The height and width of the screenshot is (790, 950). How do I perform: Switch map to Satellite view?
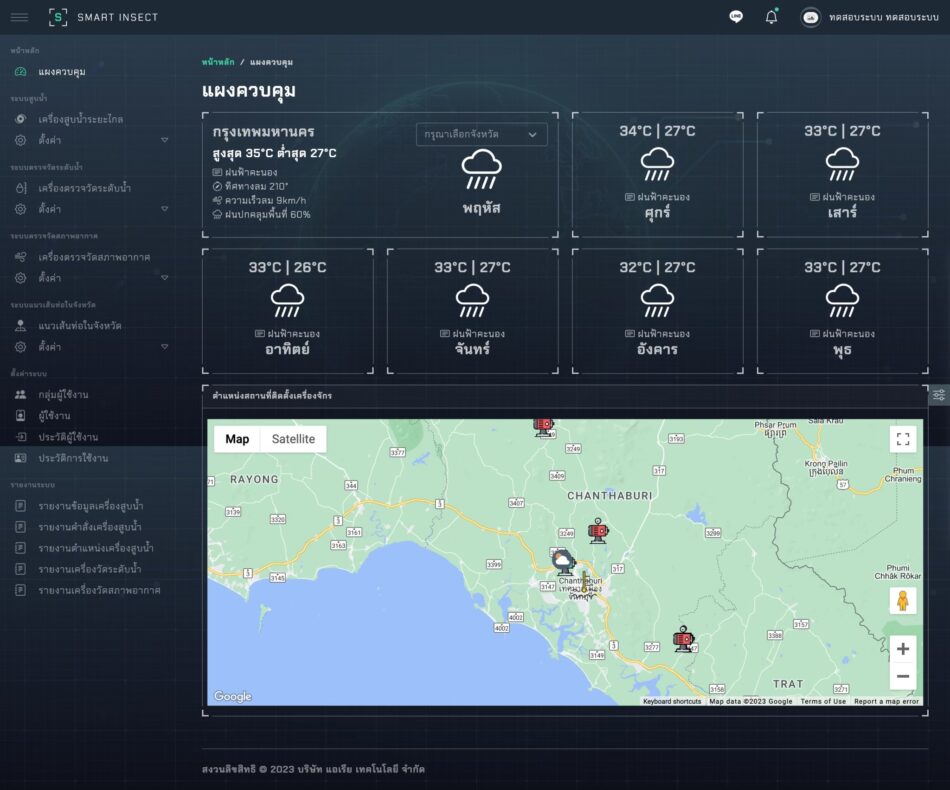pyautogui.click(x=293, y=439)
